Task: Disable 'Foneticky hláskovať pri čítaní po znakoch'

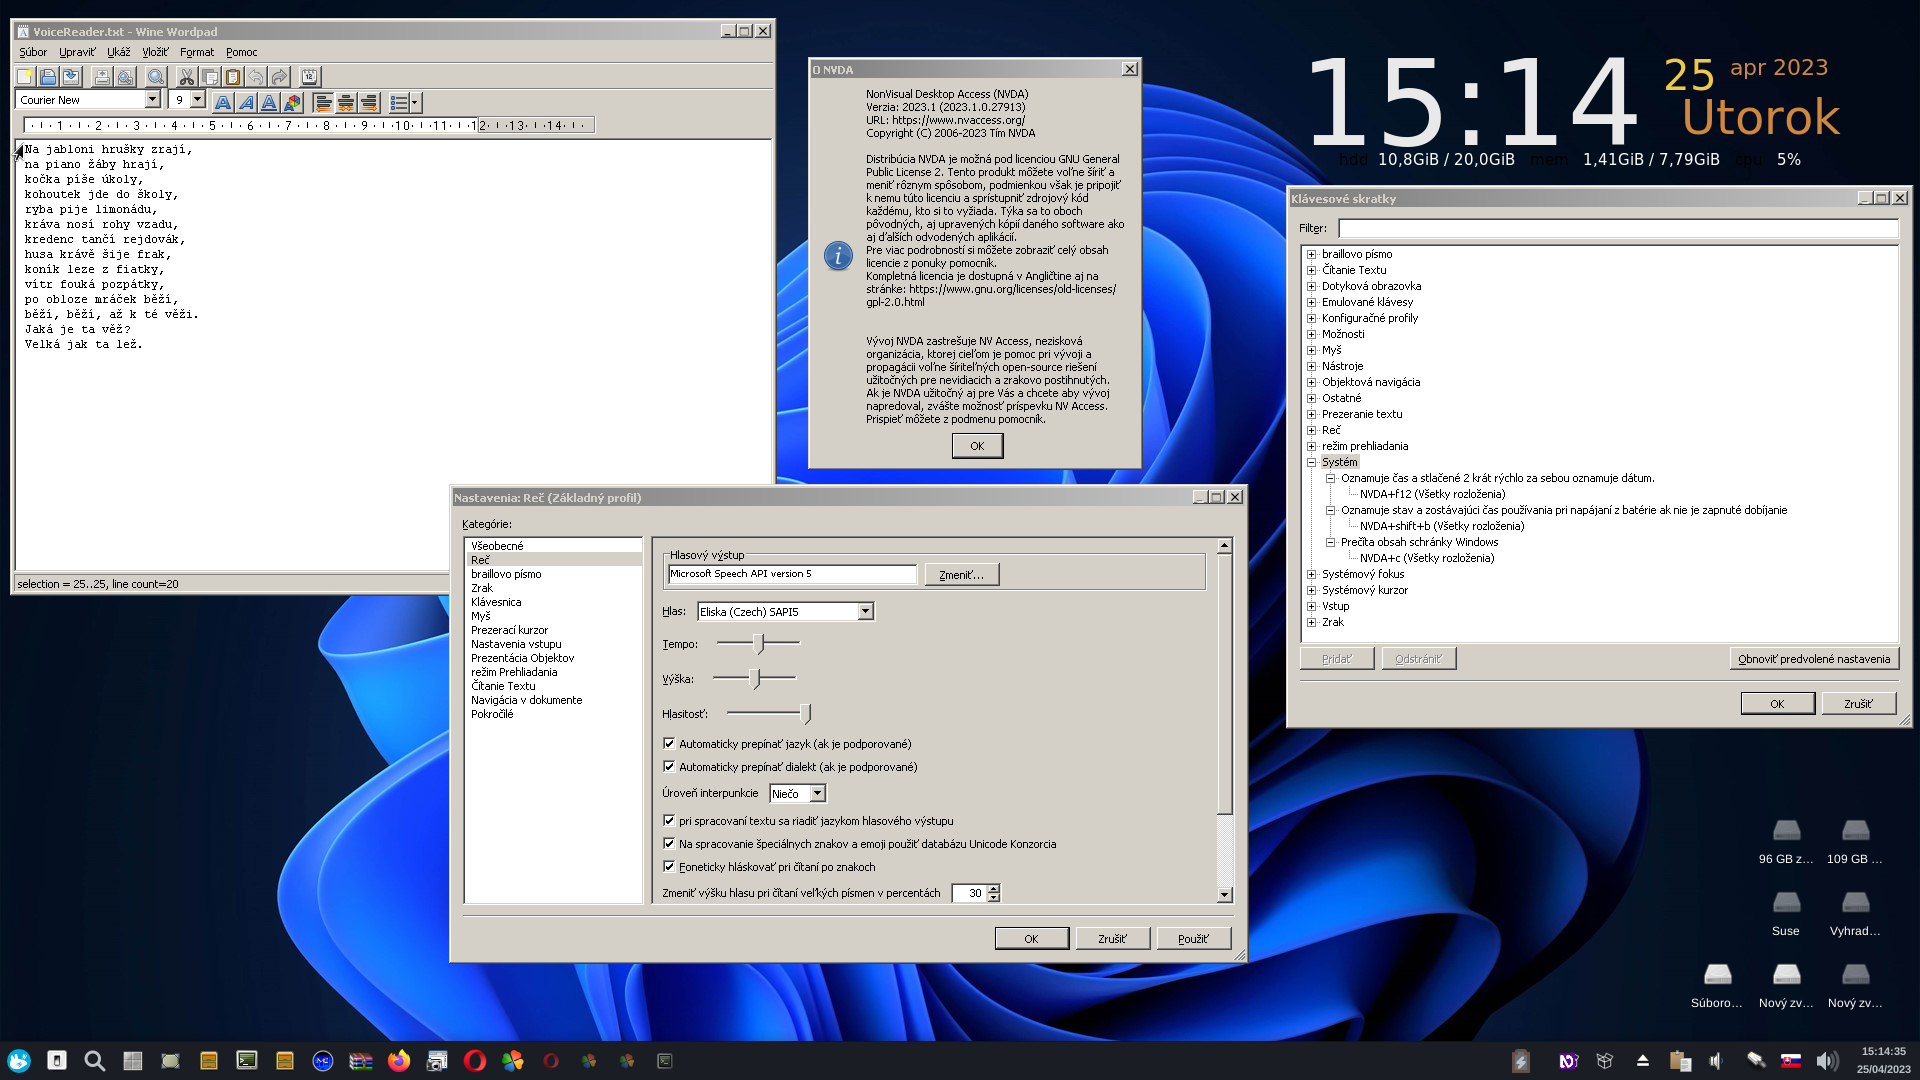Action: click(x=669, y=866)
